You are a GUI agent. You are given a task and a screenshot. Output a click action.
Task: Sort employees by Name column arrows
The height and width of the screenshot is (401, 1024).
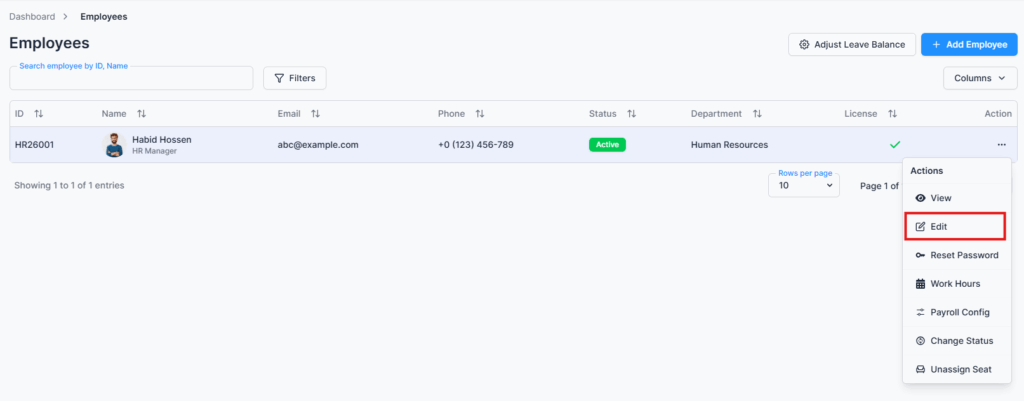click(141, 114)
